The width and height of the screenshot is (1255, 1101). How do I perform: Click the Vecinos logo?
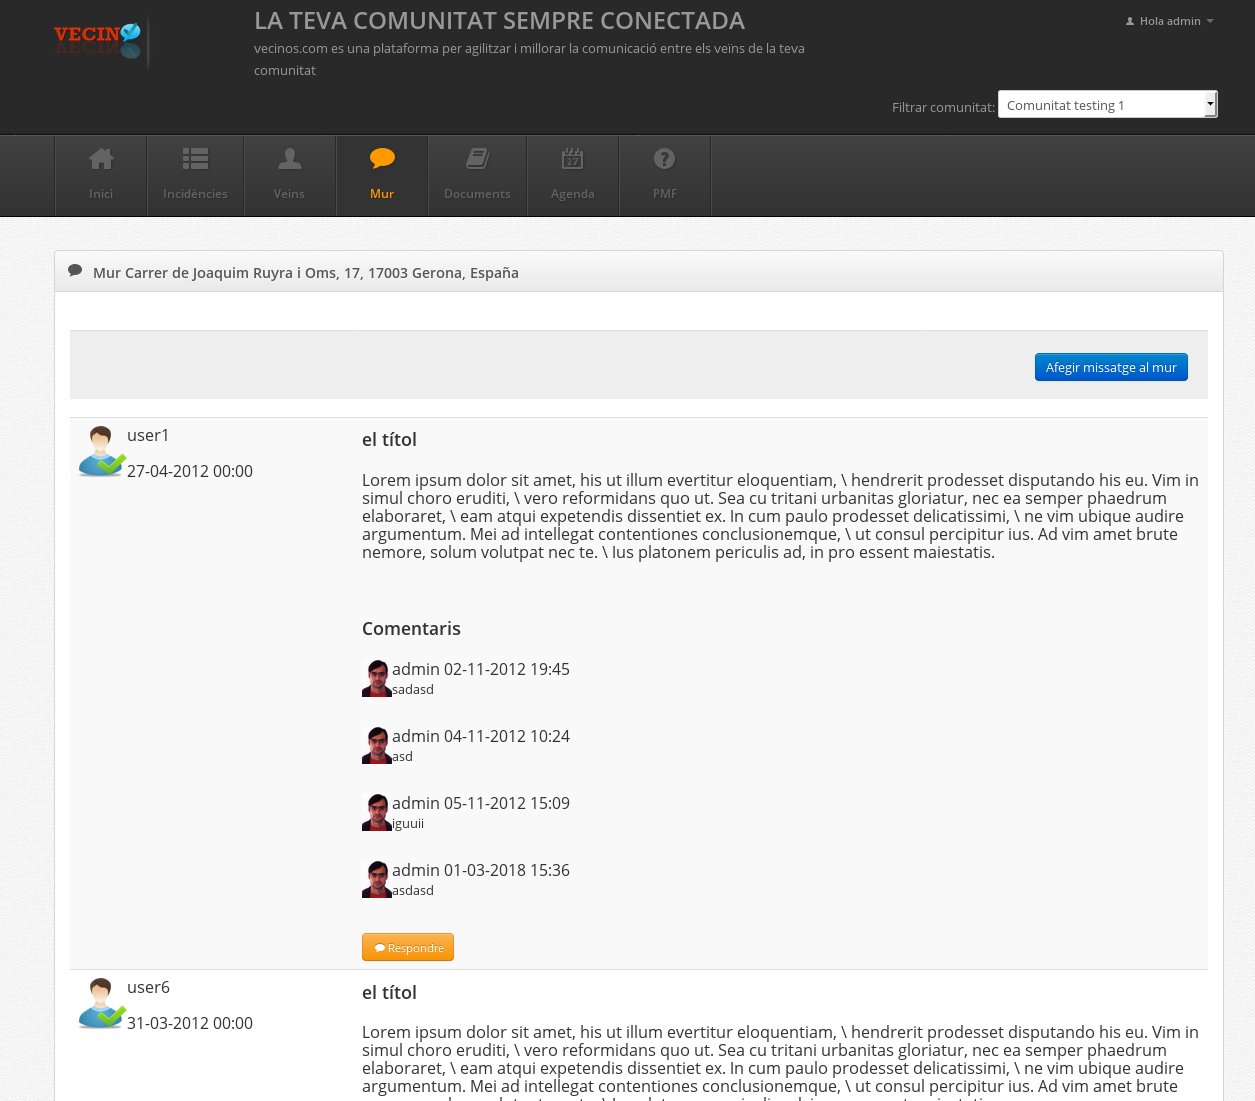pos(98,41)
